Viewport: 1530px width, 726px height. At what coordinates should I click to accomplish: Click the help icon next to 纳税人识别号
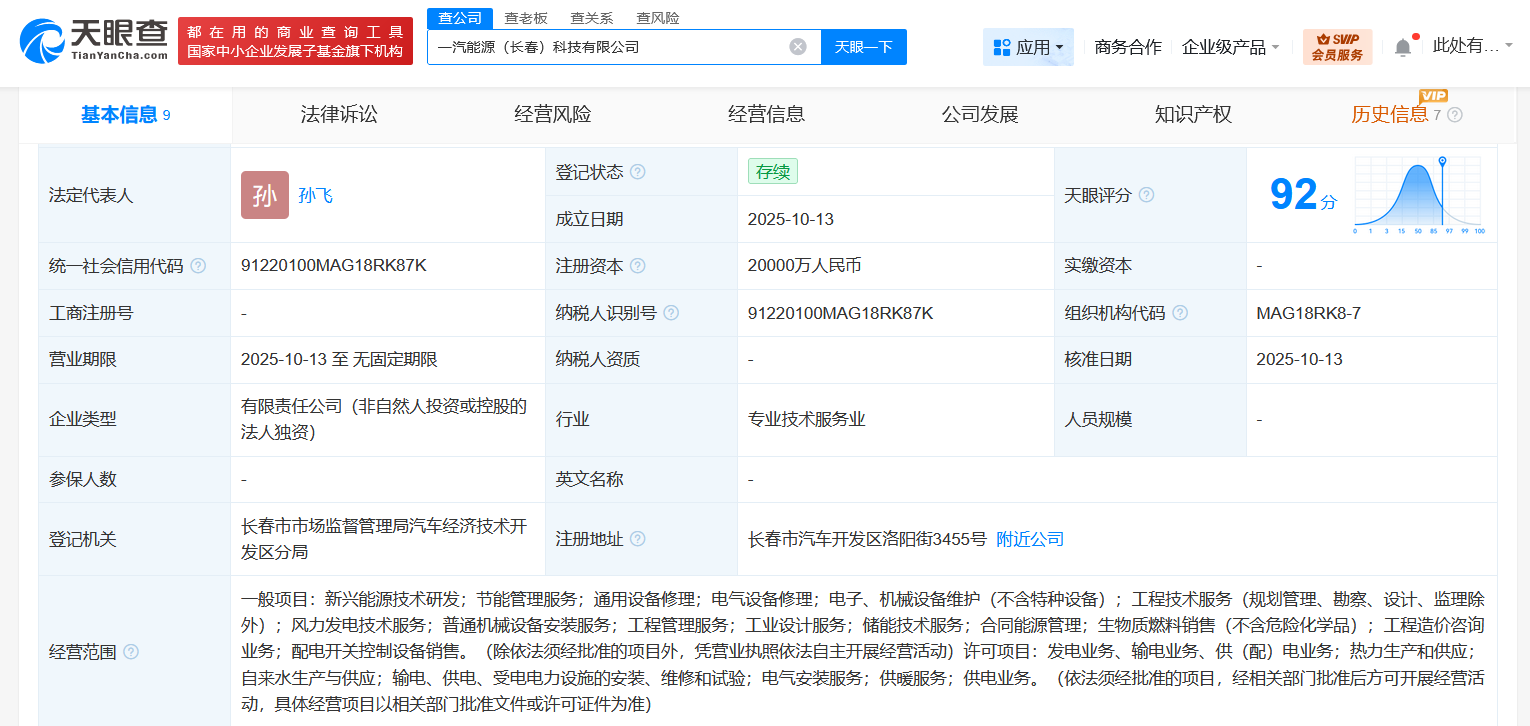(x=672, y=312)
